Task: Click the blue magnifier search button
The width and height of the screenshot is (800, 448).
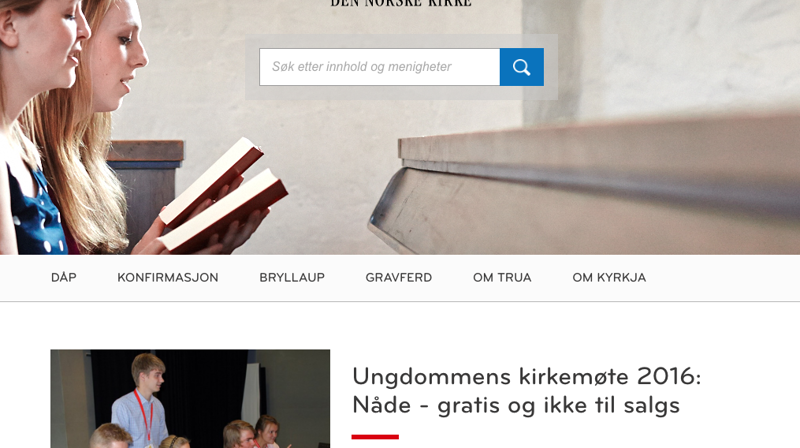Action: pyautogui.click(x=521, y=67)
